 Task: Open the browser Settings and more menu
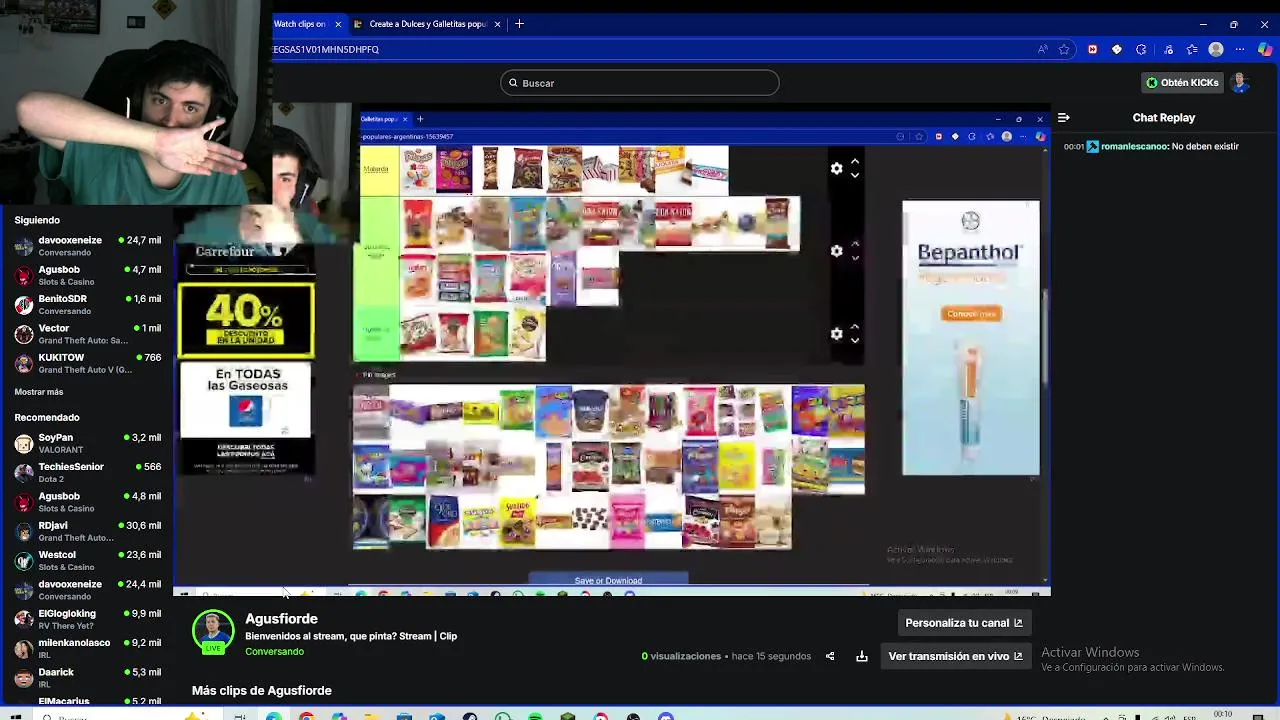point(1242,49)
